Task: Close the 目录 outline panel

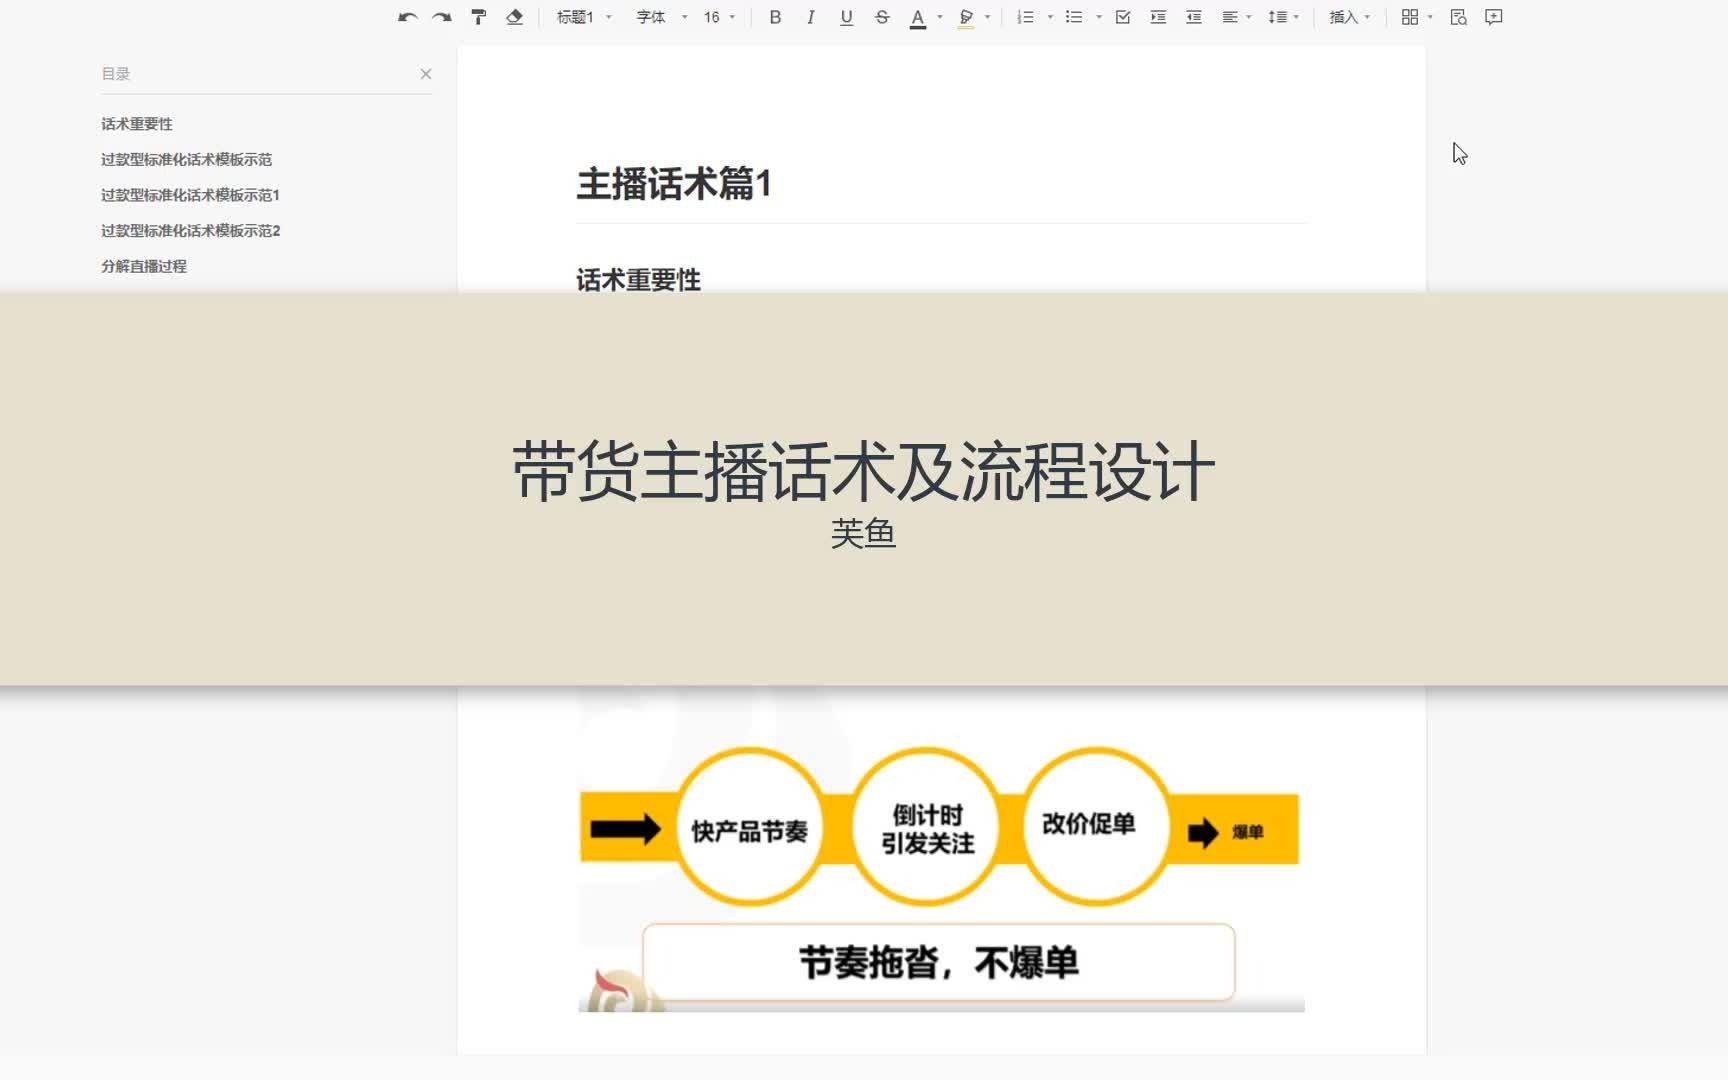Action: click(426, 74)
